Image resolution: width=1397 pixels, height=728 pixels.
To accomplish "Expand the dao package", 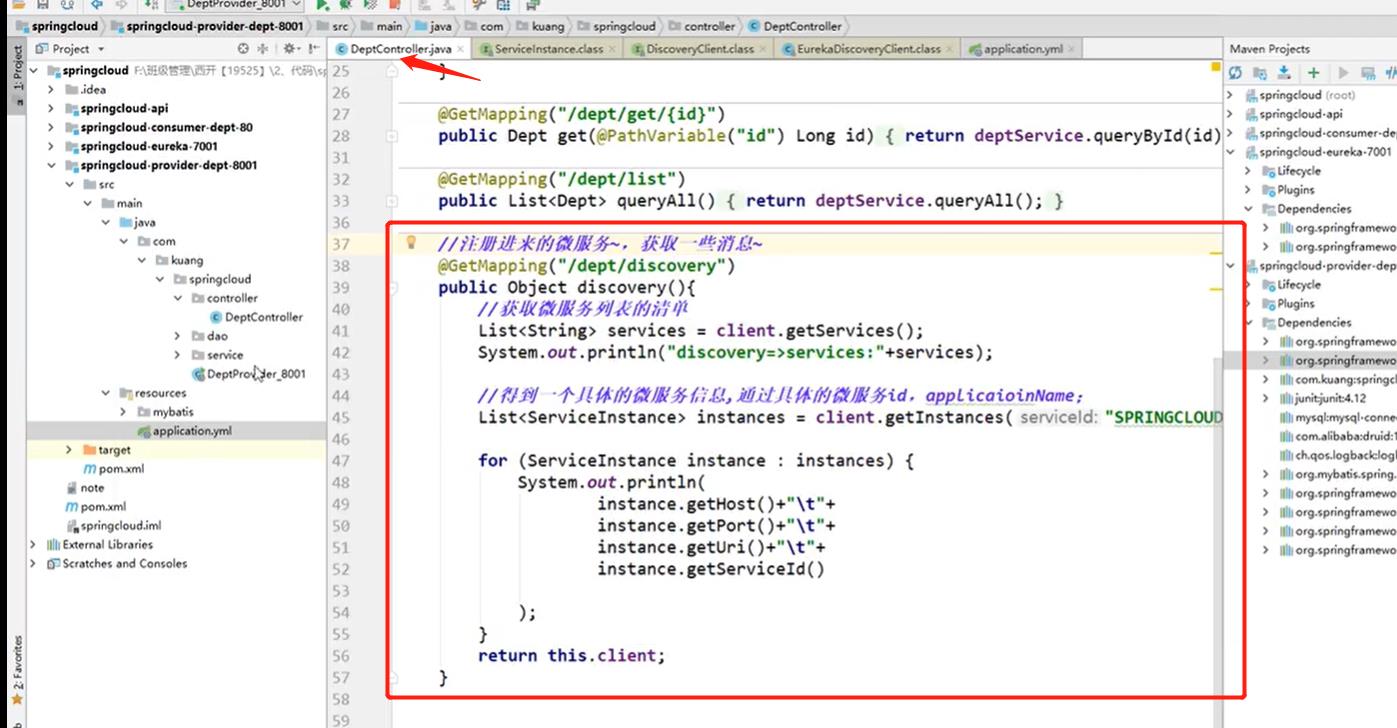I will tap(177, 336).
